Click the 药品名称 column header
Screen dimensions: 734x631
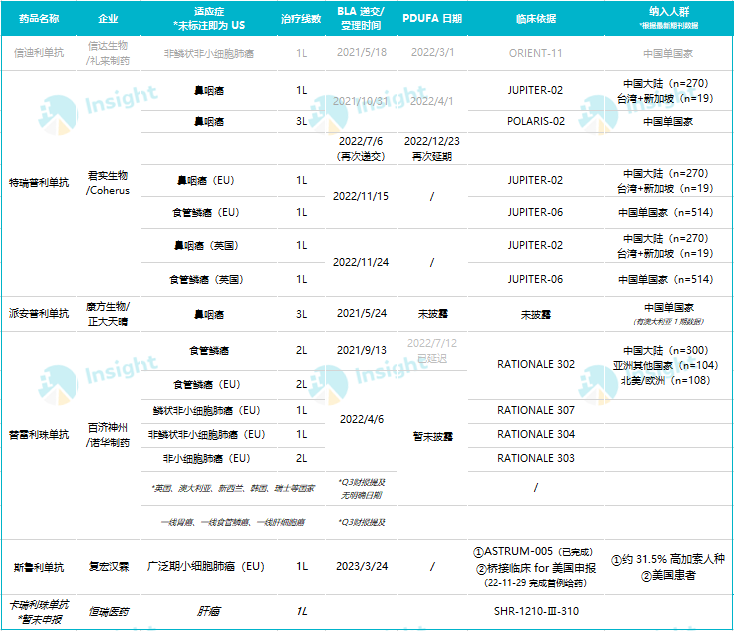(39, 19)
